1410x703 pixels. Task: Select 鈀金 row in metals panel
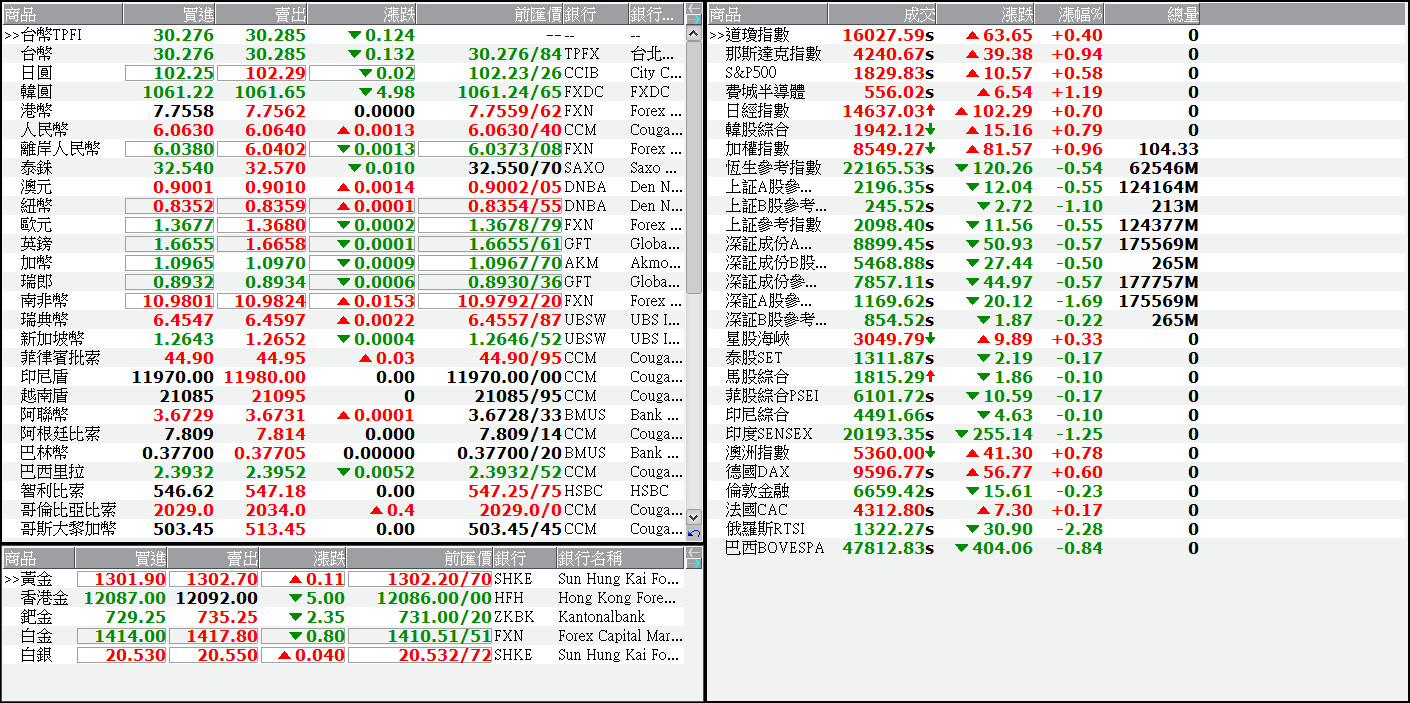click(343, 617)
